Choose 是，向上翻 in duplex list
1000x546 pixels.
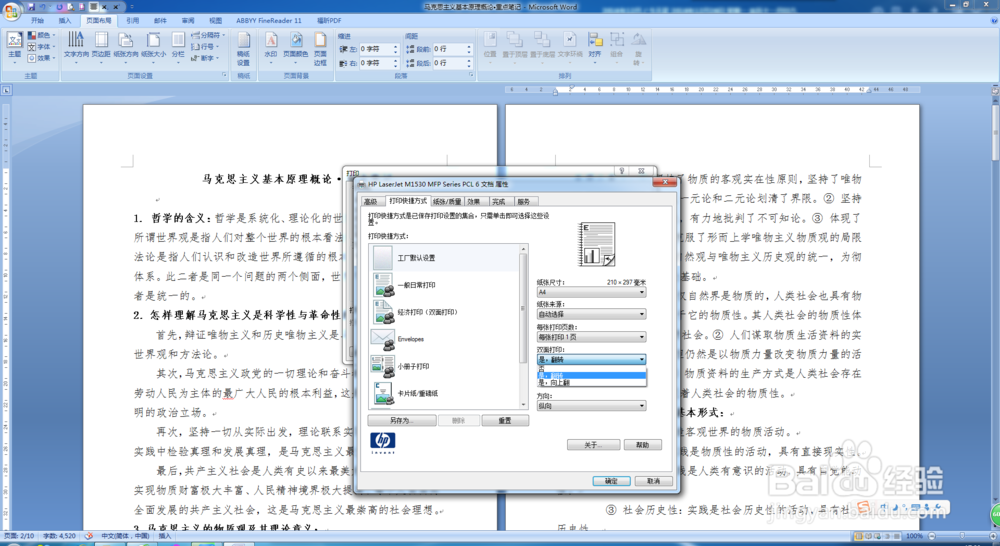[x=591, y=383]
